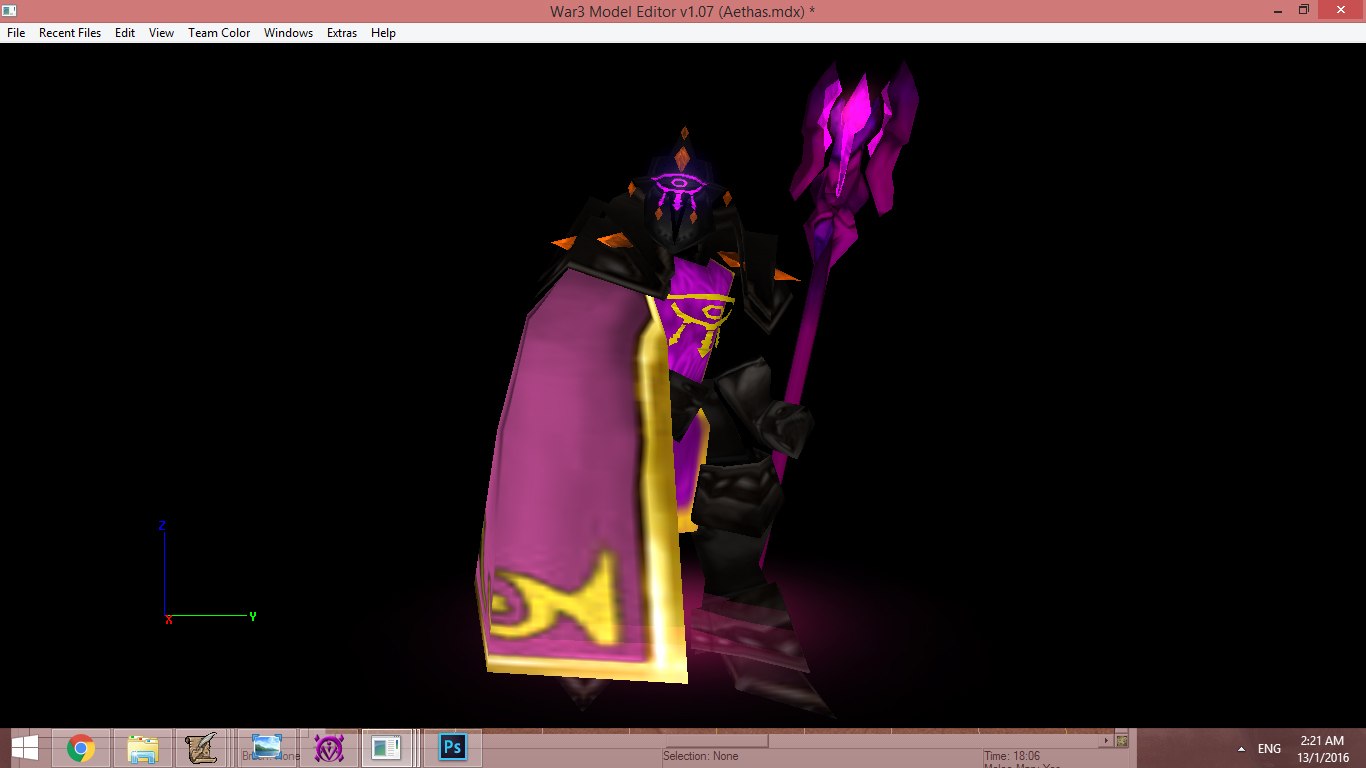Image resolution: width=1366 pixels, height=768 pixels.
Task: Open Photoshop from the taskbar
Action: 453,748
